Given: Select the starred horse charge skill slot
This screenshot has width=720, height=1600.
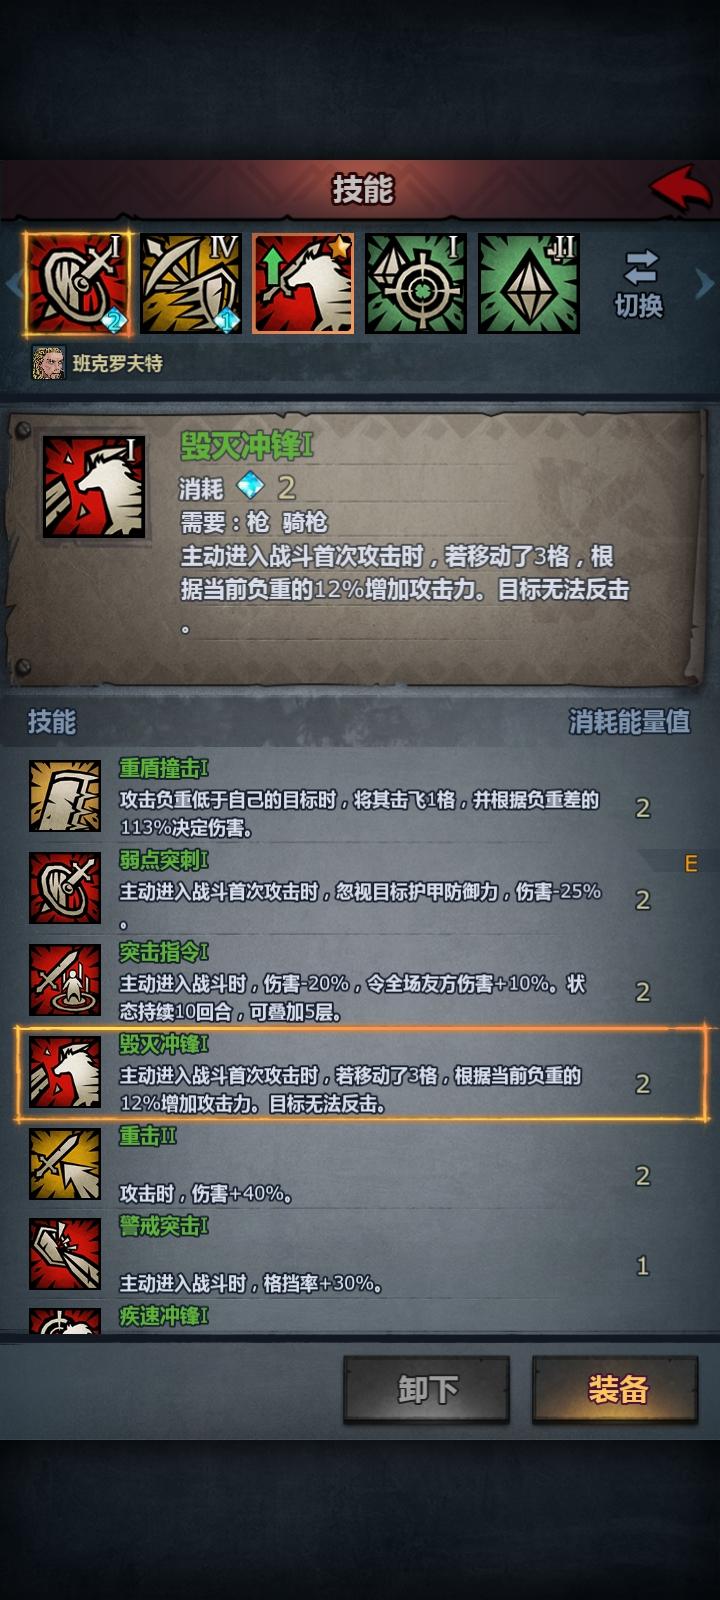Looking at the screenshot, I should [303, 284].
